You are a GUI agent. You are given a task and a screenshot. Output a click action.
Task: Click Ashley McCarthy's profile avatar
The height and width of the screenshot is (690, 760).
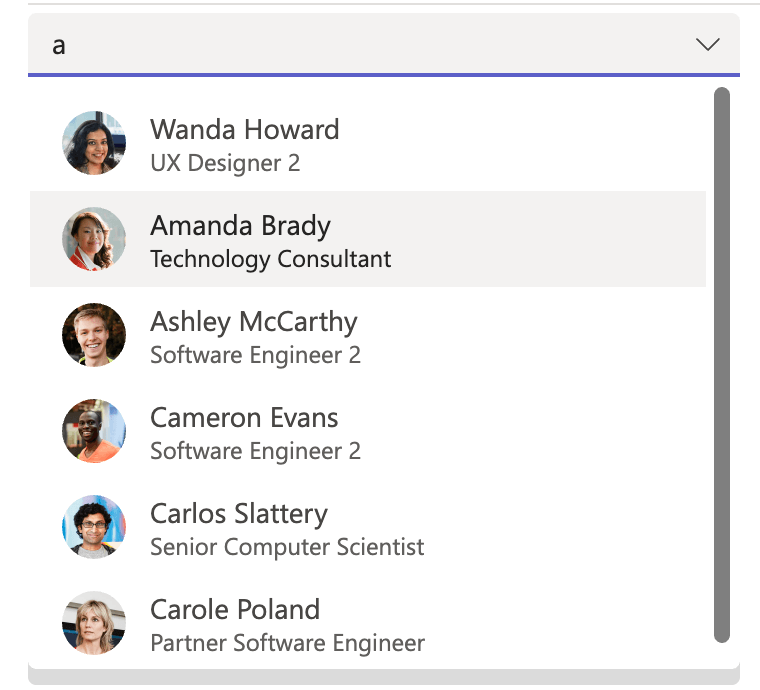click(x=94, y=335)
